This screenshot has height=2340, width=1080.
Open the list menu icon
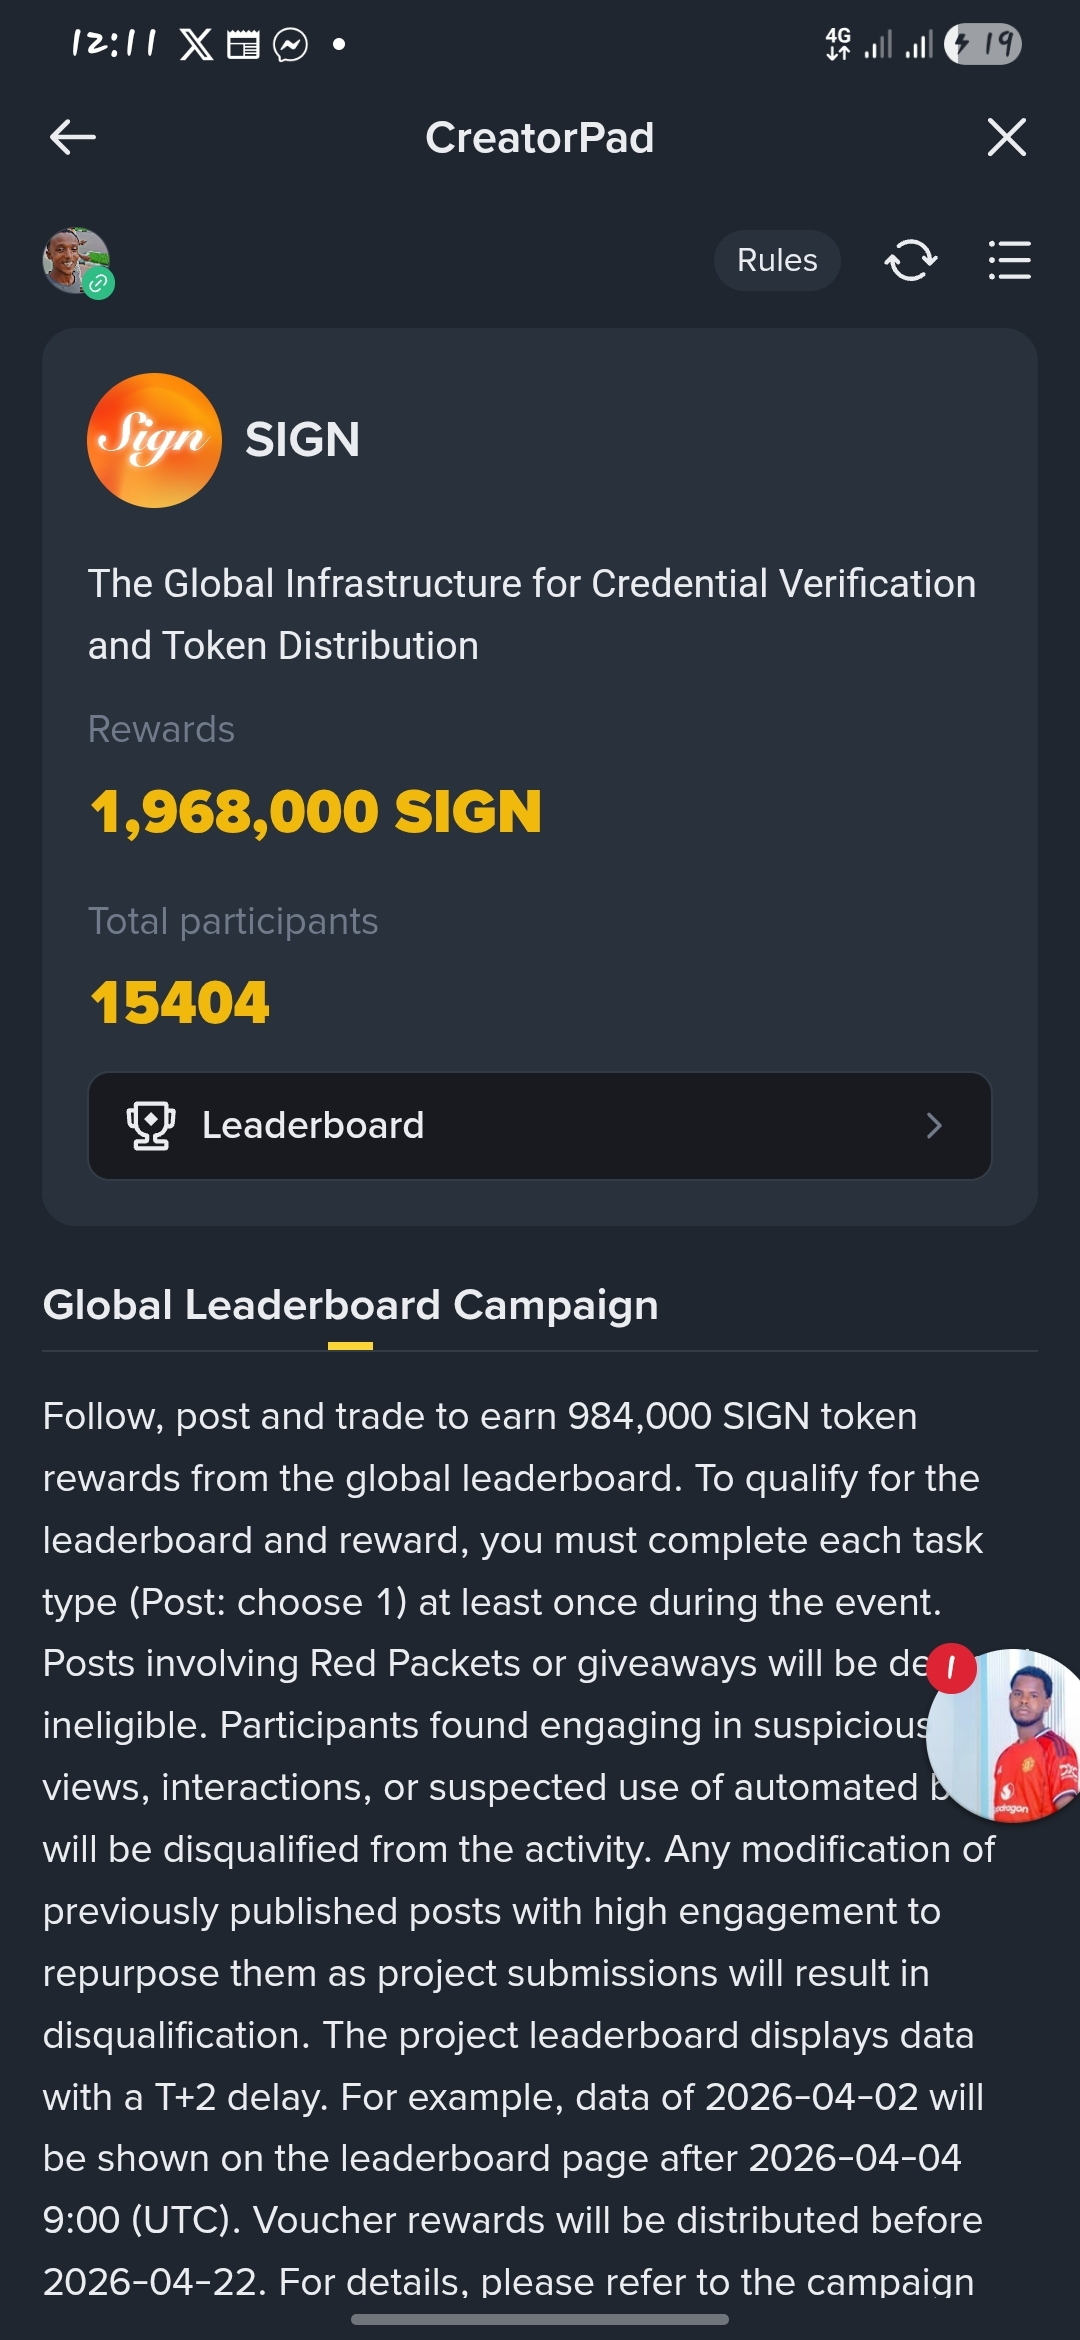pyautogui.click(x=1009, y=260)
